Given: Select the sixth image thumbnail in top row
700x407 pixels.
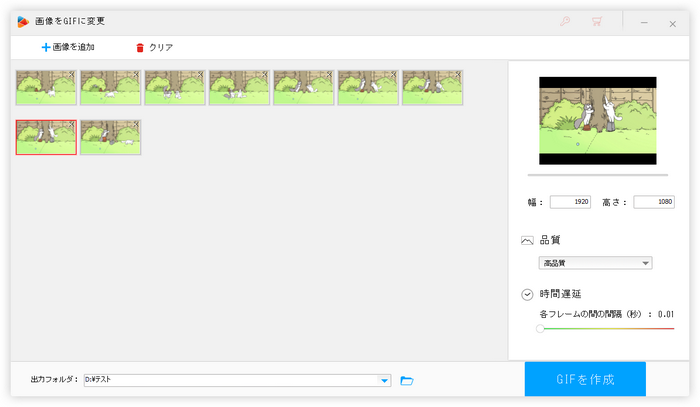Looking at the screenshot, I should pos(368,87).
